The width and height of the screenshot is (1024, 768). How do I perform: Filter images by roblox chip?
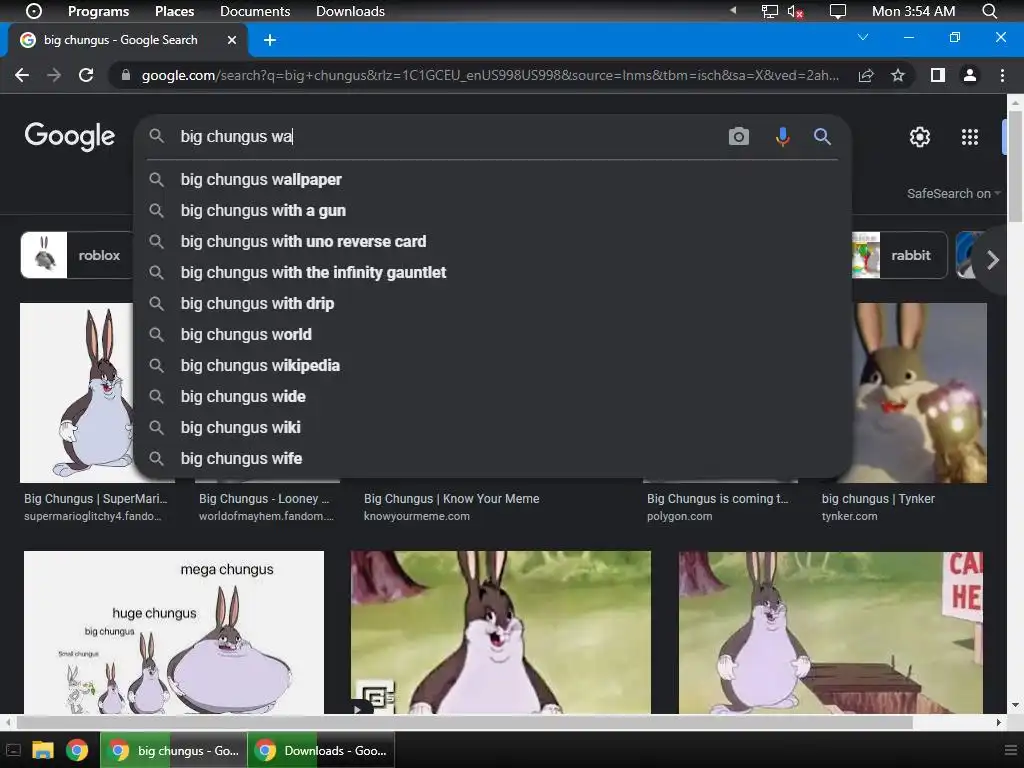point(78,255)
